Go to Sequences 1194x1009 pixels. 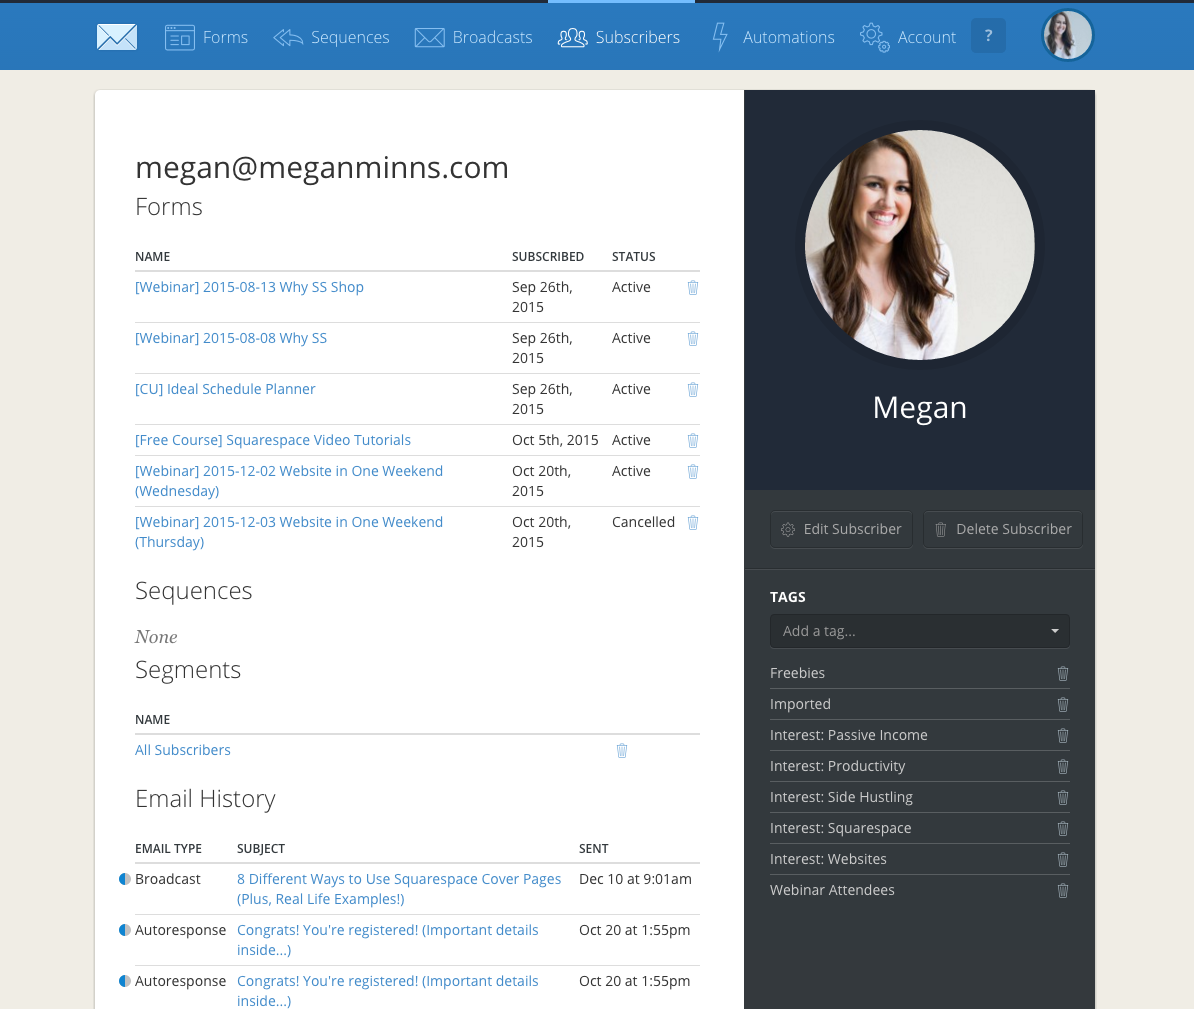331,37
